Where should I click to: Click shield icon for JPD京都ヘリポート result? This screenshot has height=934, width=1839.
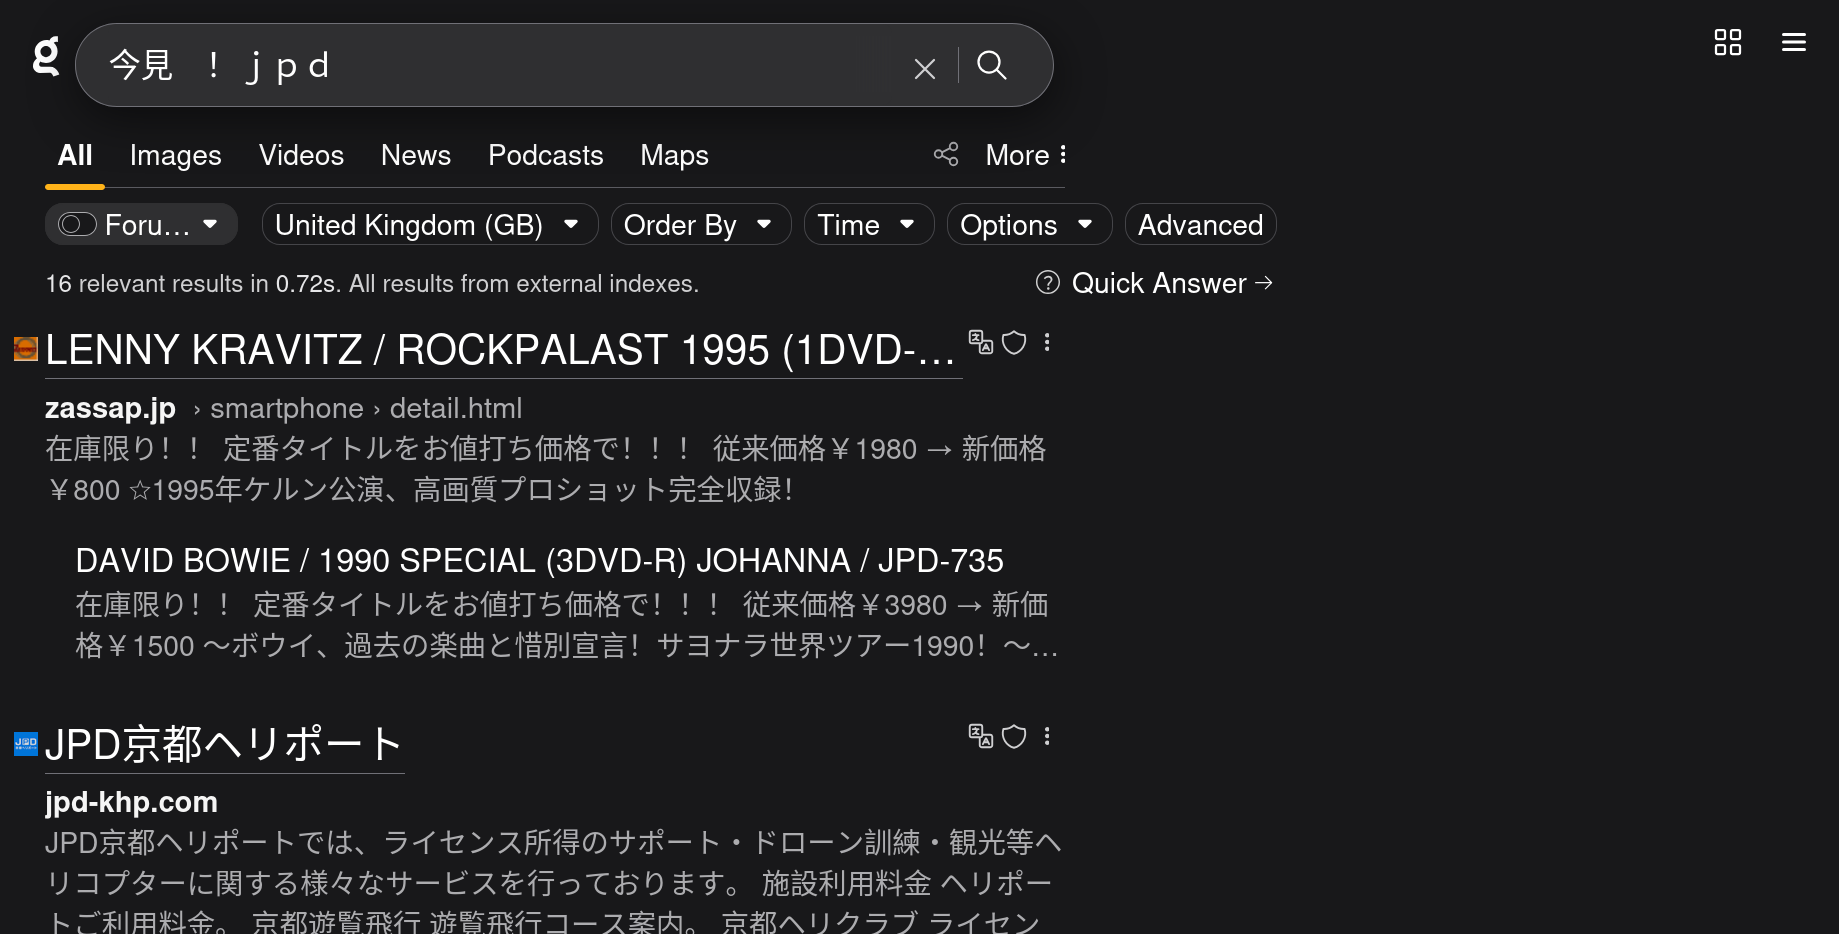point(1014,736)
